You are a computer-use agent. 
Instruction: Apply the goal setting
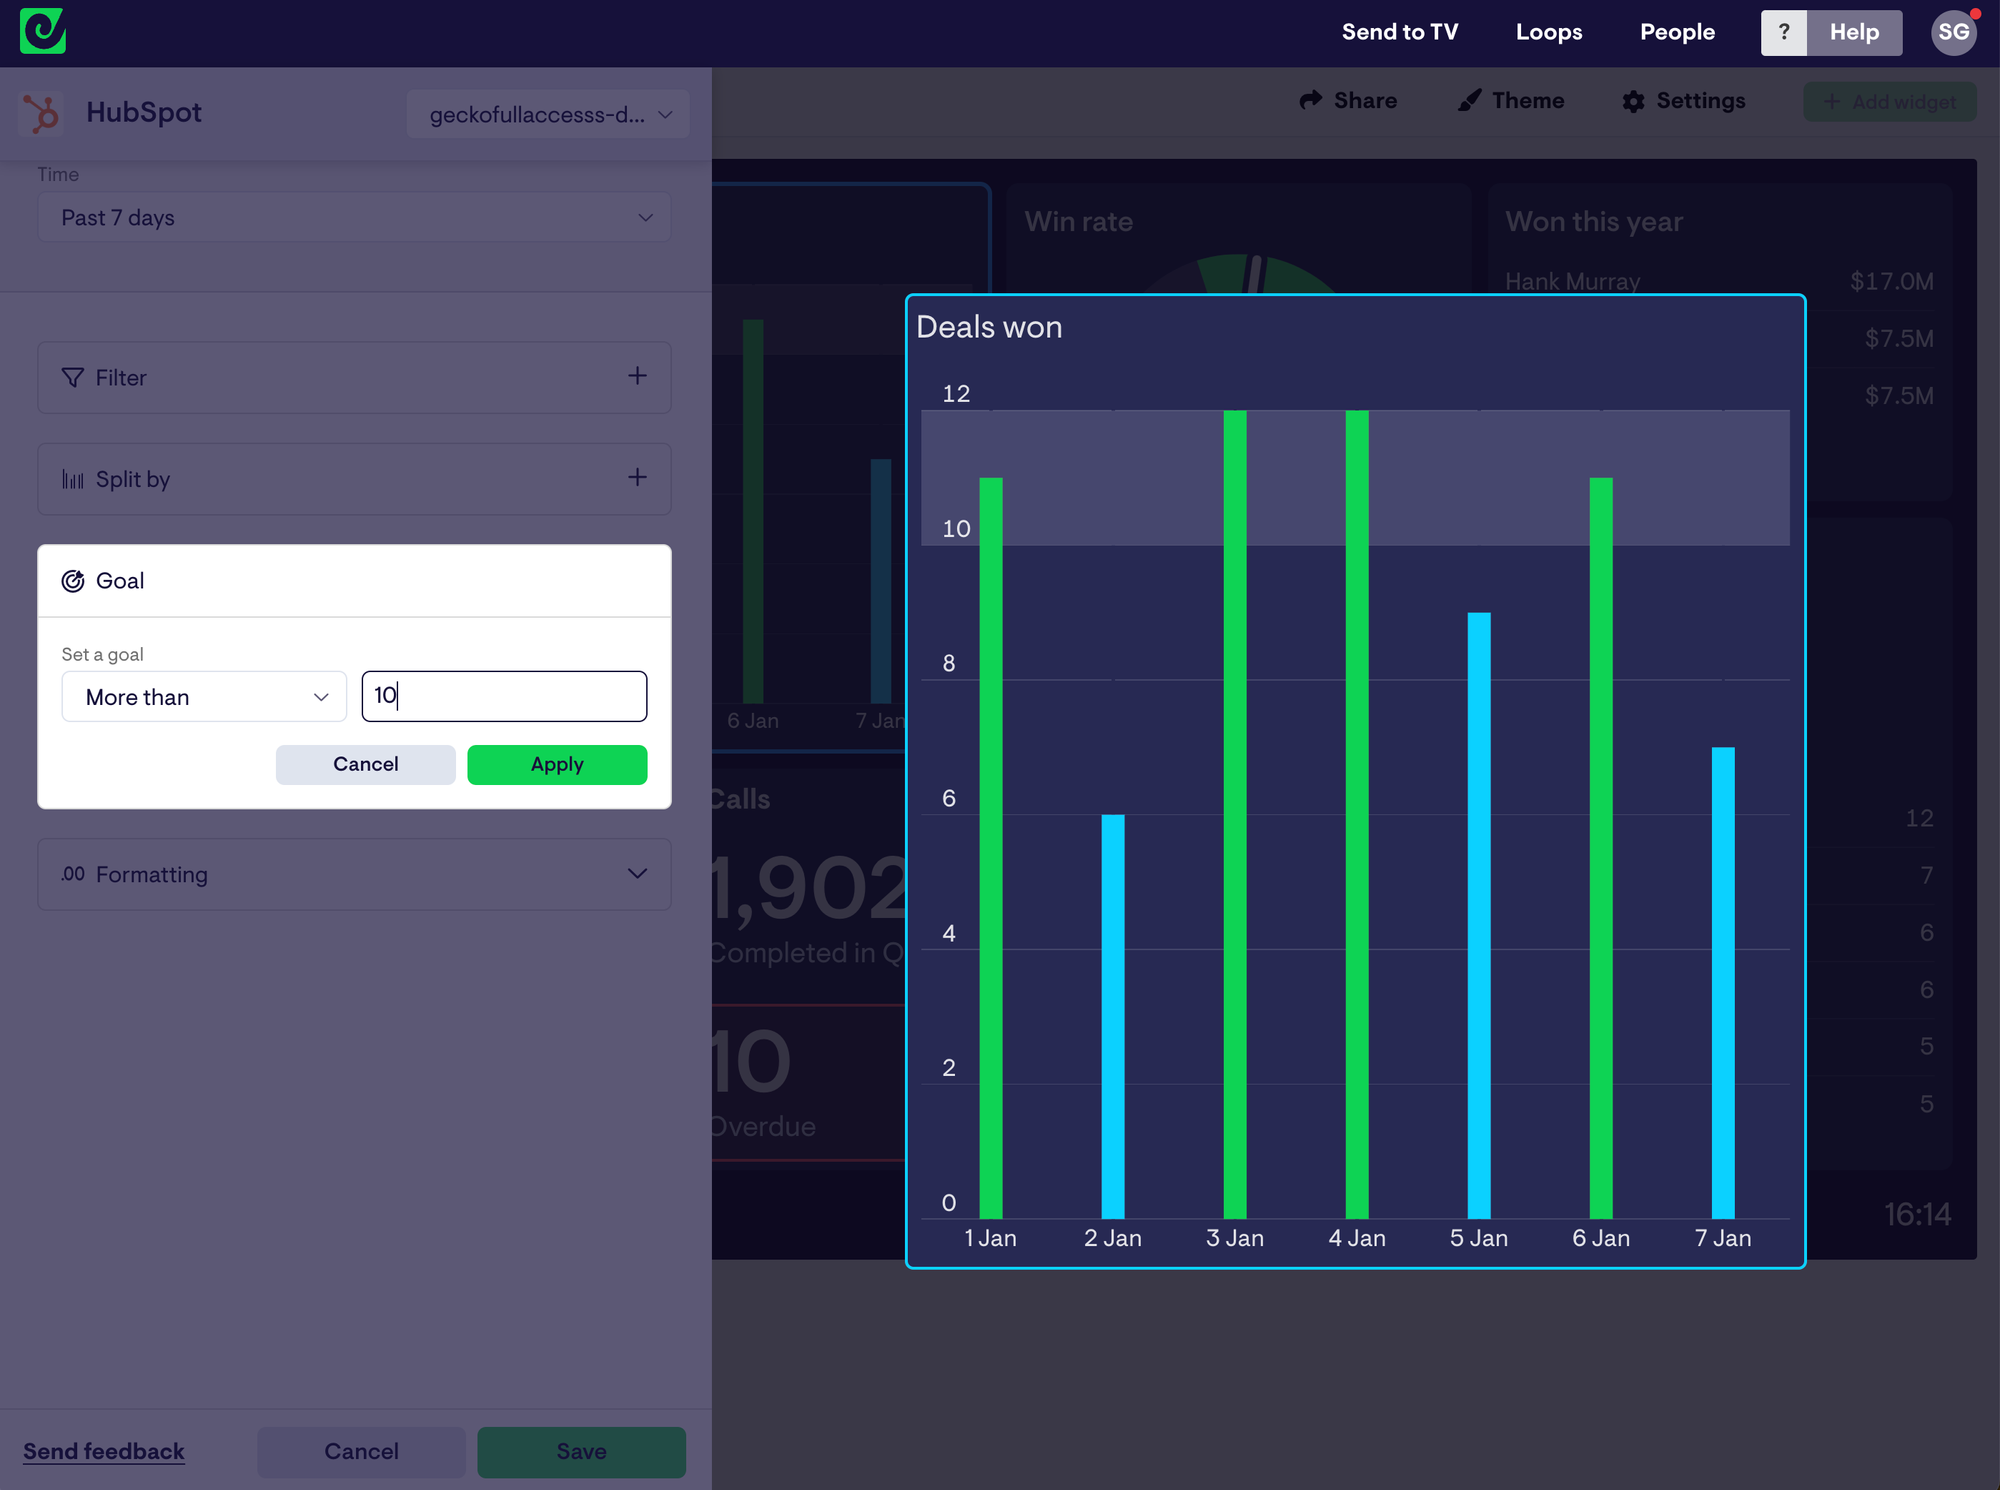[557, 765]
